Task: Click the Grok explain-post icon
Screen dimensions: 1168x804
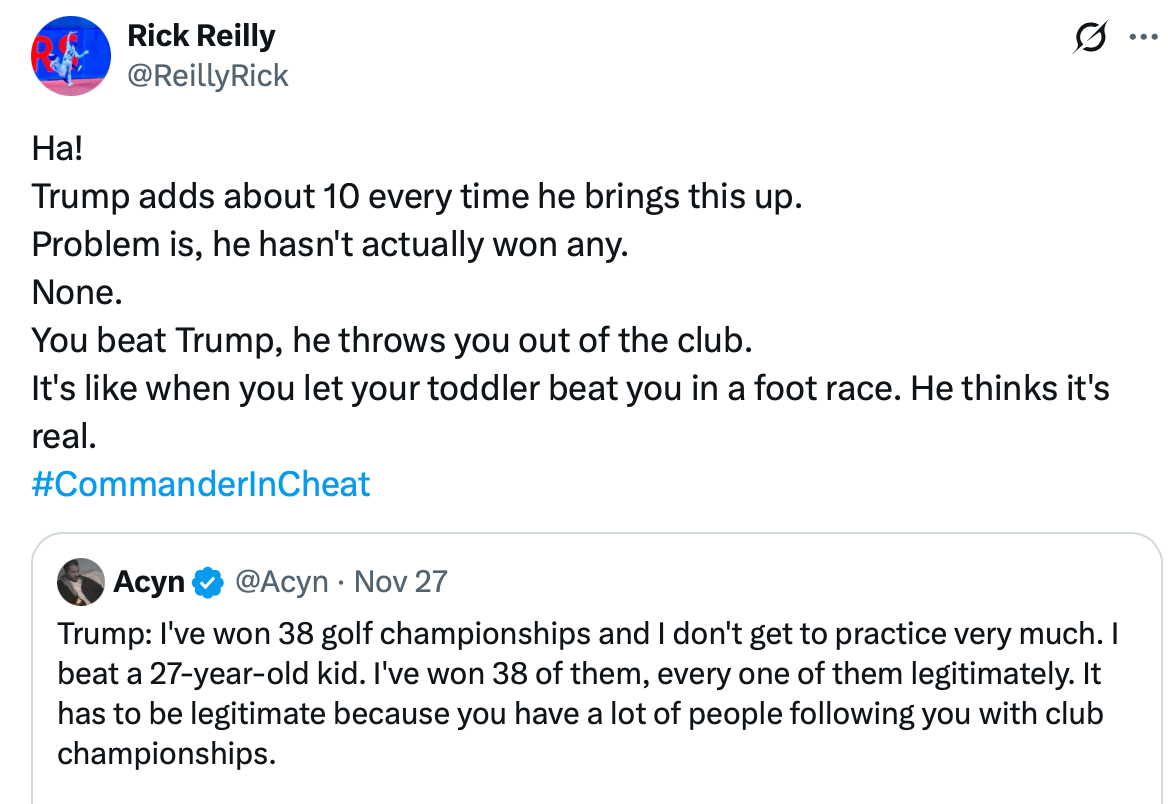Action: 1088,38
